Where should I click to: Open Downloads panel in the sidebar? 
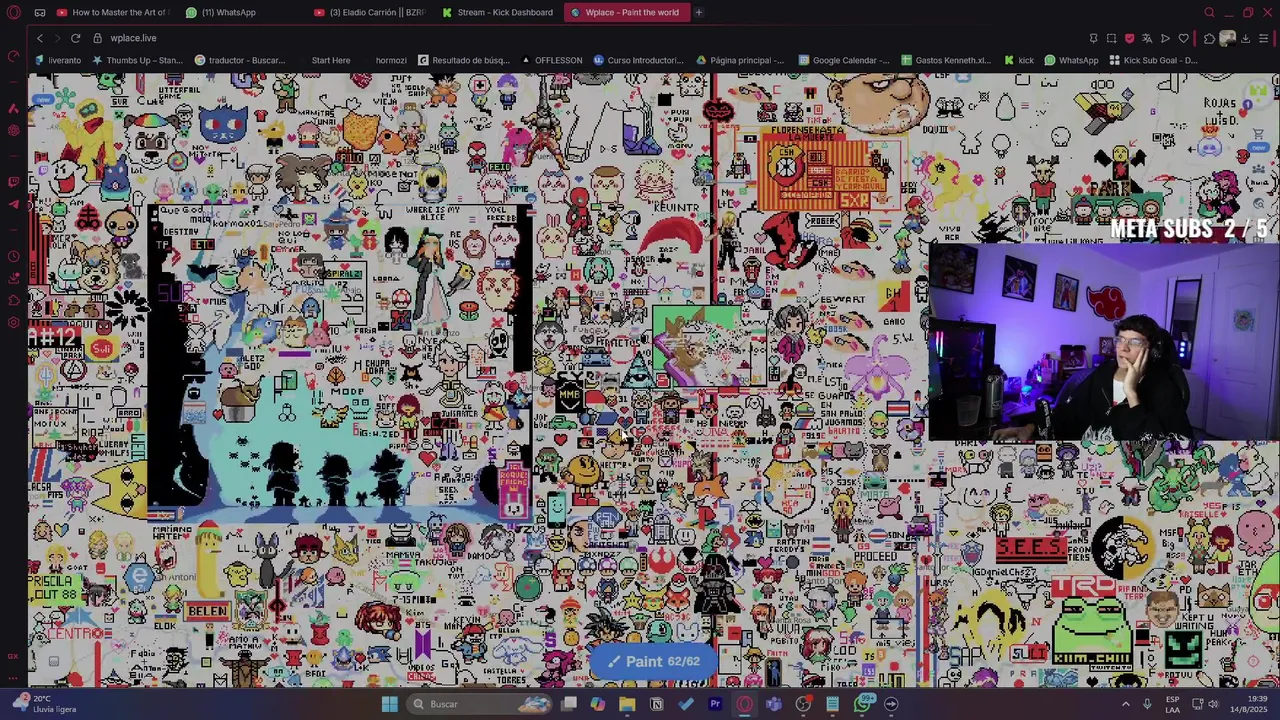point(13,278)
